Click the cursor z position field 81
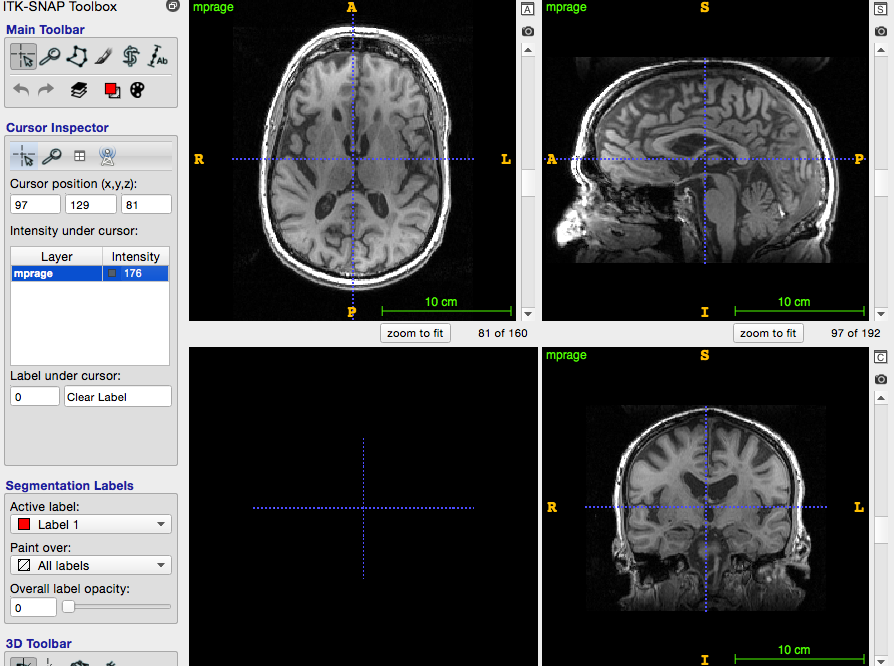Image resolution: width=894 pixels, height=666 pixels. pos(146,204)
